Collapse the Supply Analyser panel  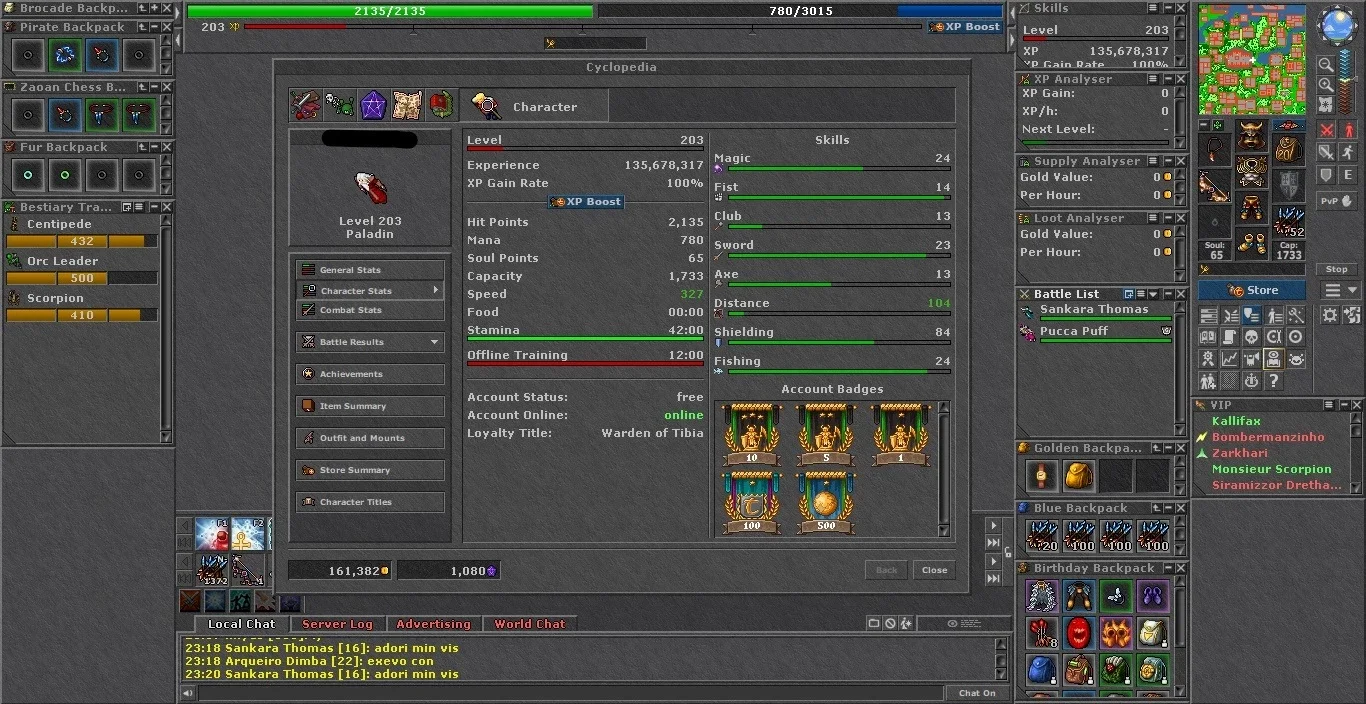click(1166, 161)
